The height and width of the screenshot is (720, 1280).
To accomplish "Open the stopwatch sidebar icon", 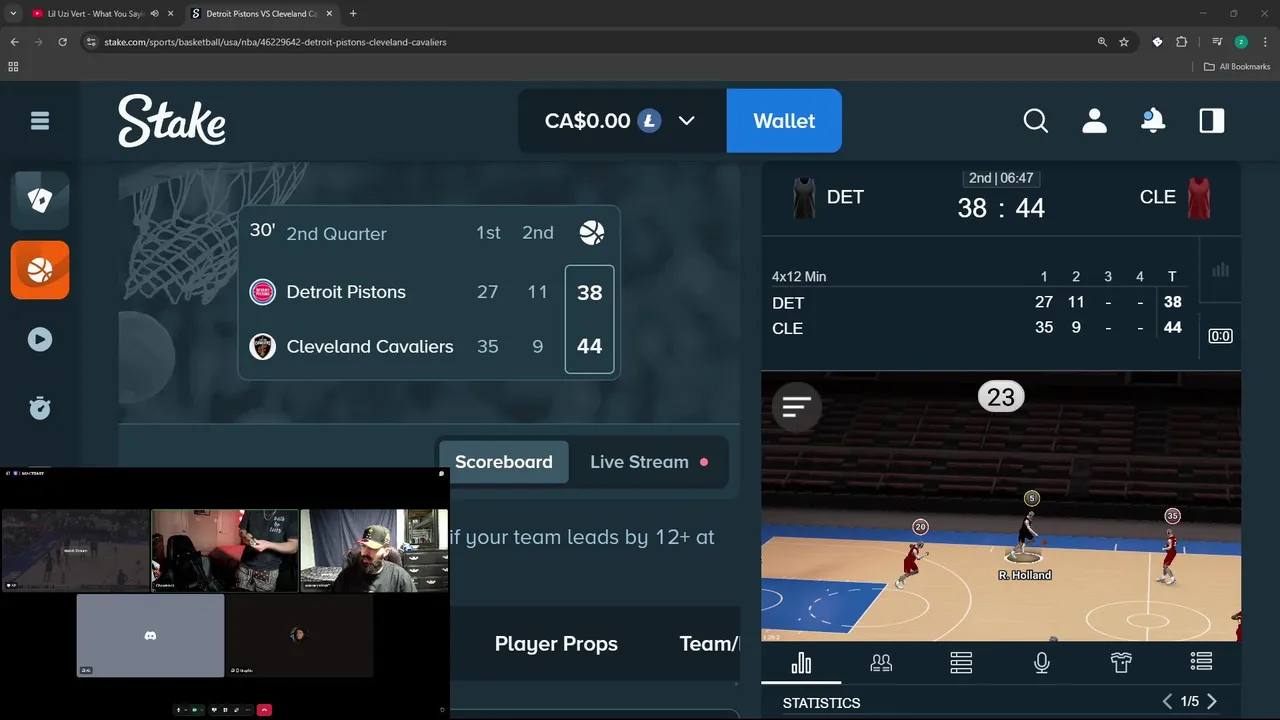I will coord(40,408).
